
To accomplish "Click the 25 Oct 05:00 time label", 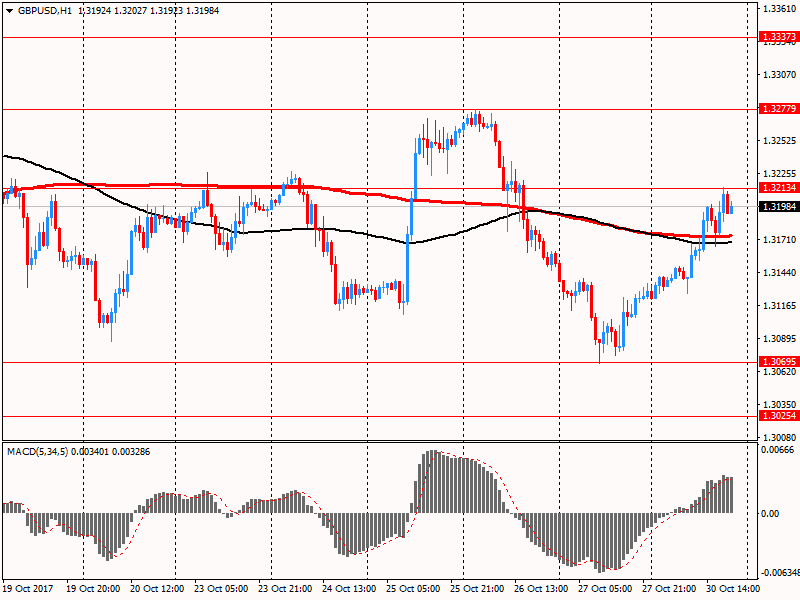I will click(413, 589).
